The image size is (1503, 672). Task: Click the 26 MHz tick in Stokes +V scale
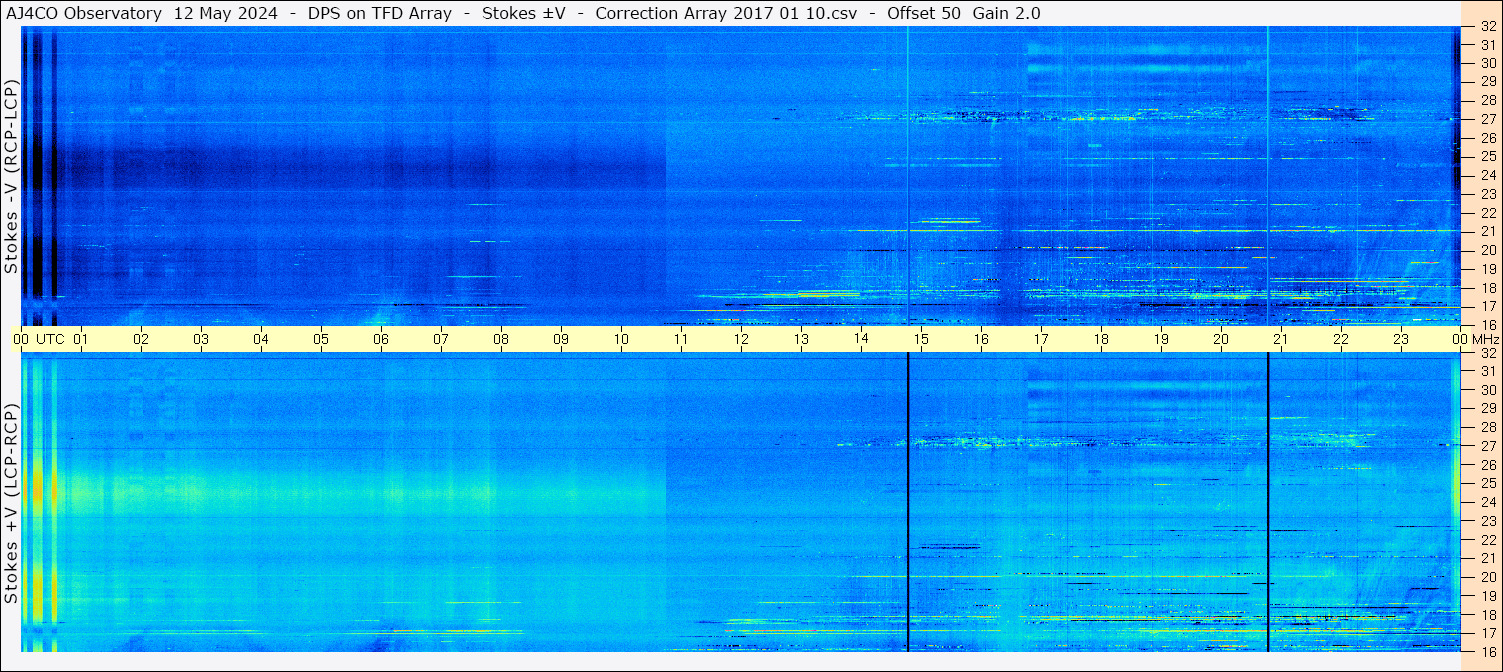point(1488,465)
